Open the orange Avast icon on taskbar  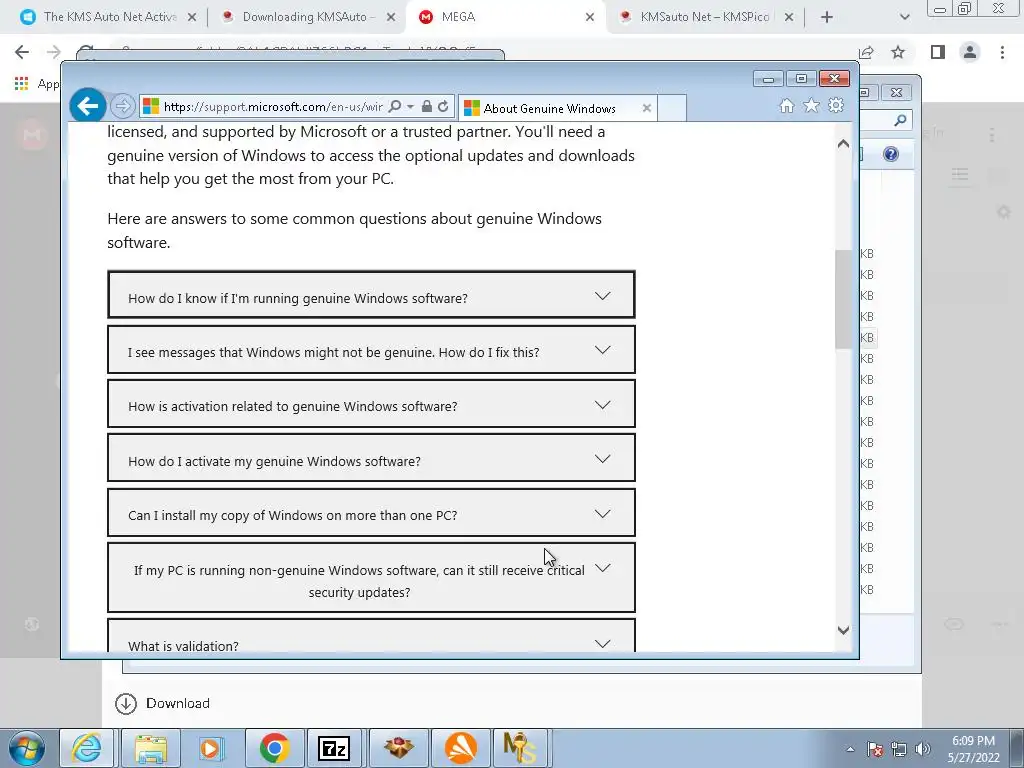pyautogui.click(x=461, y=748)
